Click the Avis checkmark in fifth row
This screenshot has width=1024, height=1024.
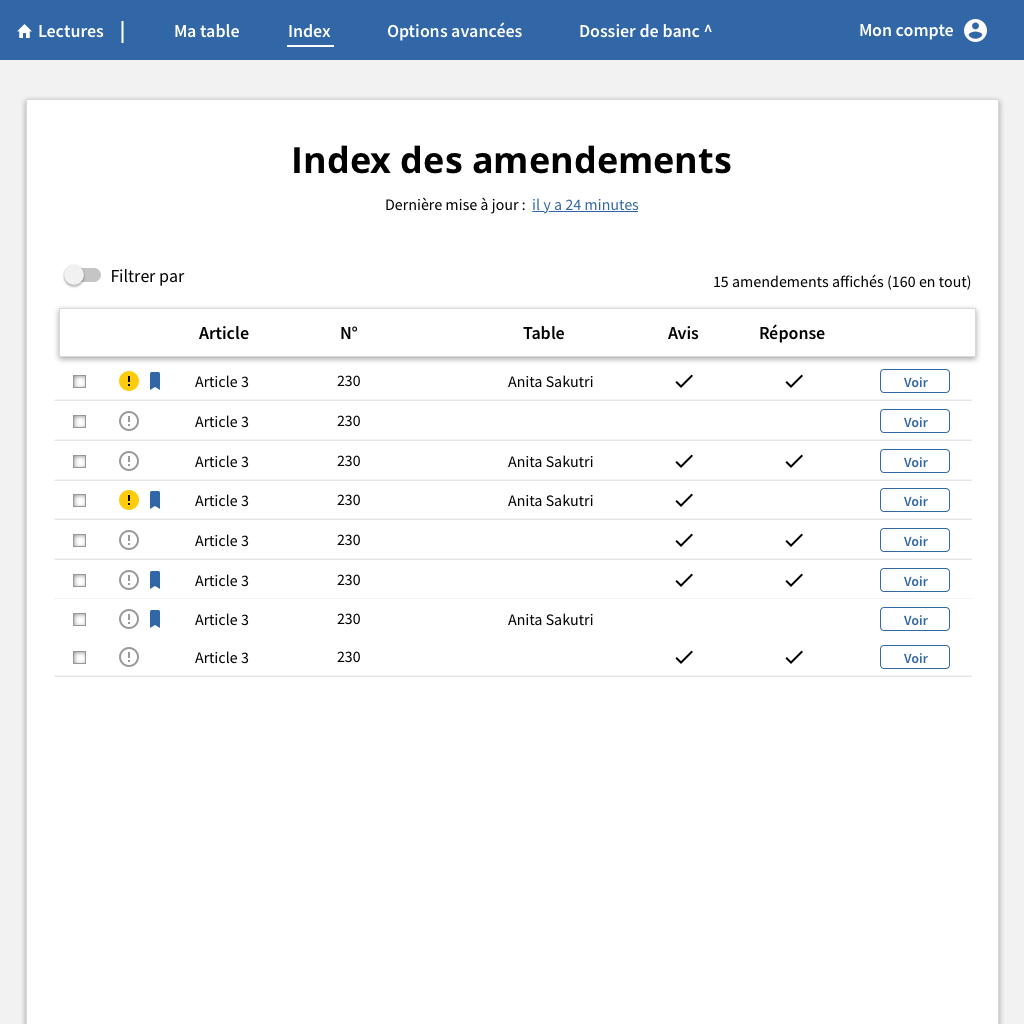point(684,541)
